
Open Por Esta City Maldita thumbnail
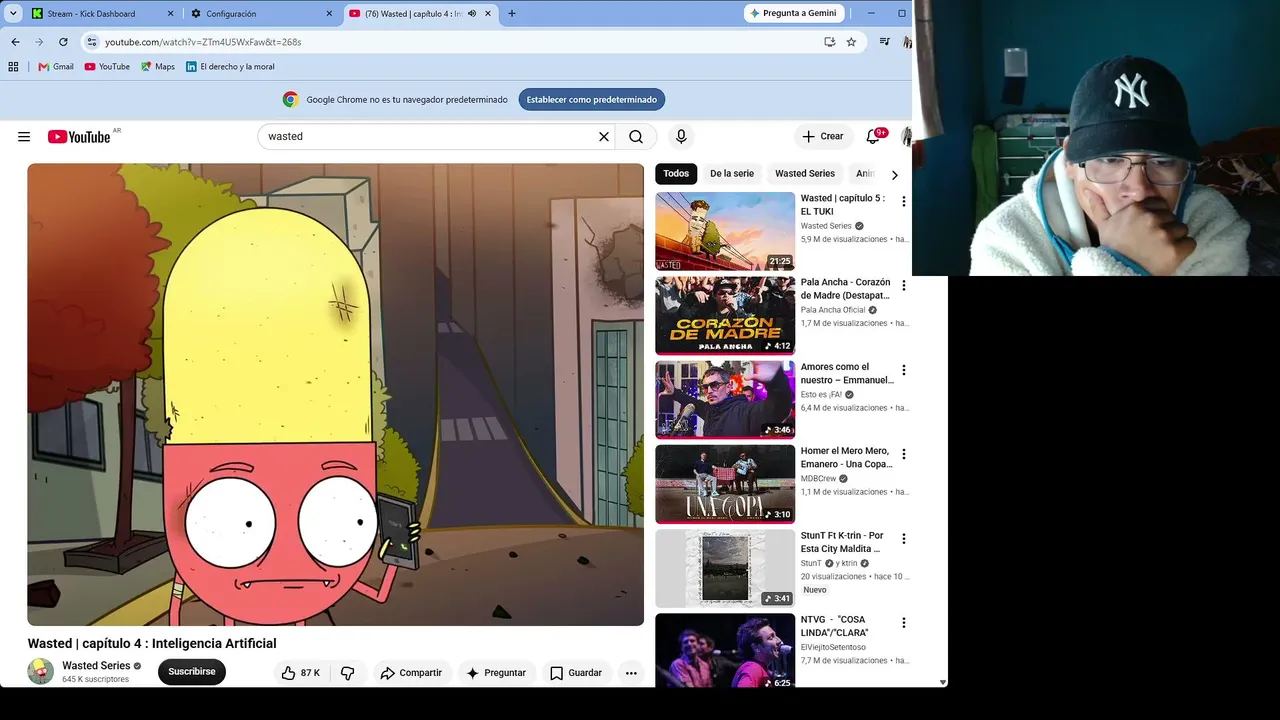coord(725,569)
